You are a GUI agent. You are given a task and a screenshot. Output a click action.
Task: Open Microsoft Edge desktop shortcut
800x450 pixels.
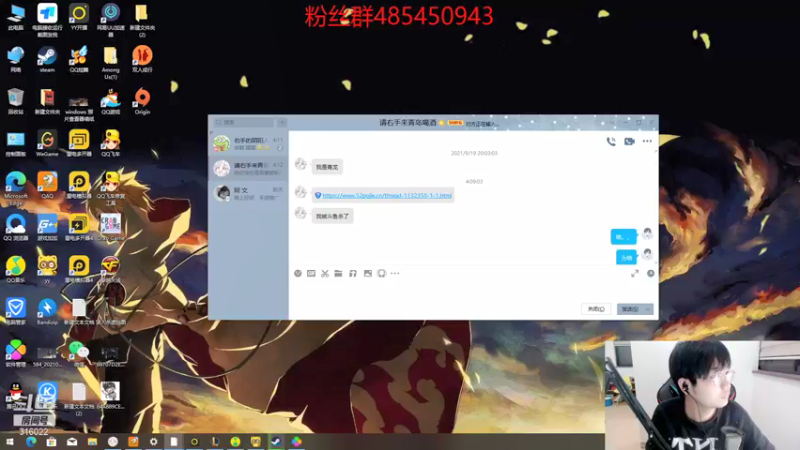tap(16, 189)
